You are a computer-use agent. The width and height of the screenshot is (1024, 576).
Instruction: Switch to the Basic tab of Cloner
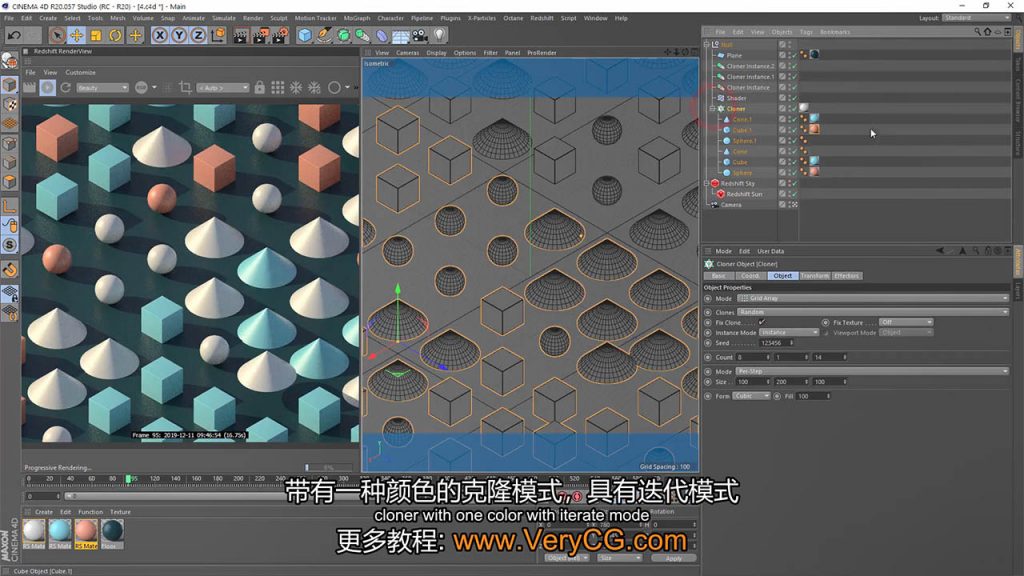[718, 276]
